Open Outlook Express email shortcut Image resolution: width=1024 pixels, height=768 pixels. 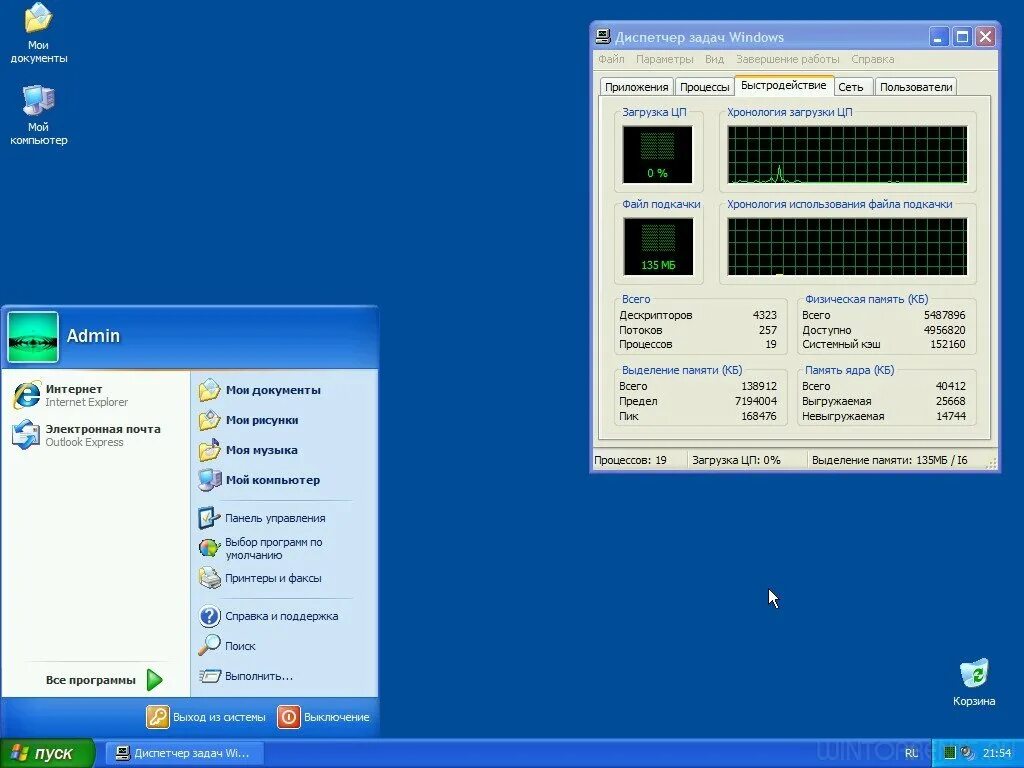pyautogui.click(x=86, y=435)
